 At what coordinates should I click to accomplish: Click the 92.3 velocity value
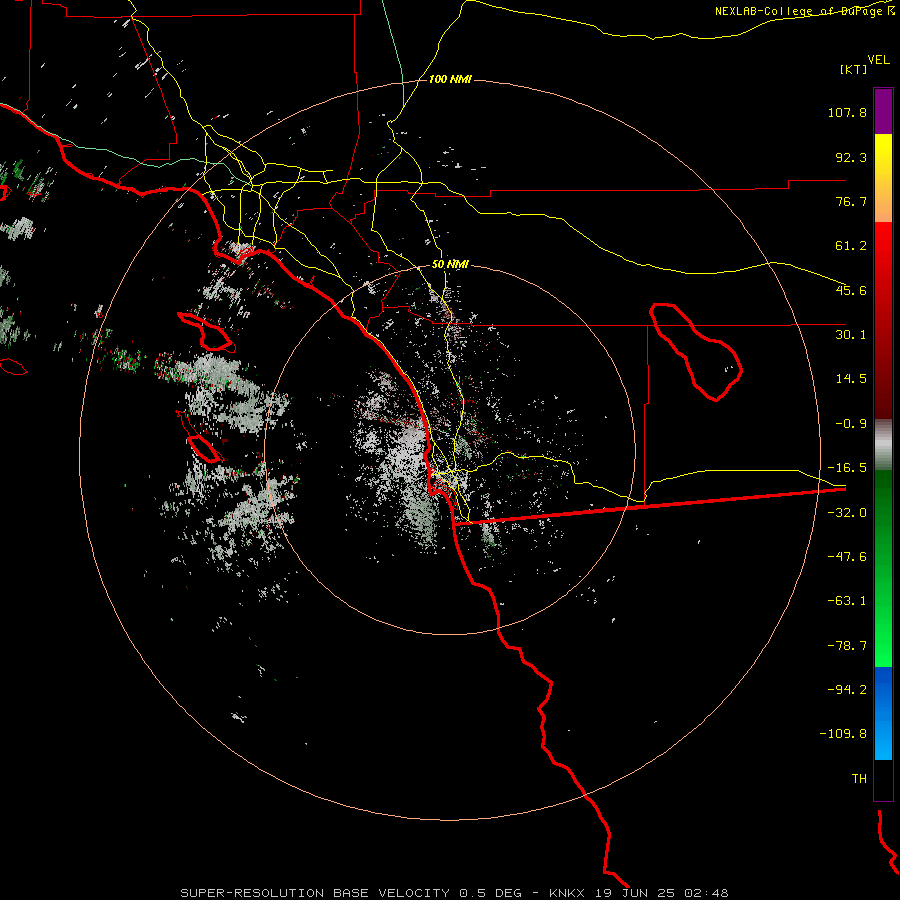(x=851, y=157)
